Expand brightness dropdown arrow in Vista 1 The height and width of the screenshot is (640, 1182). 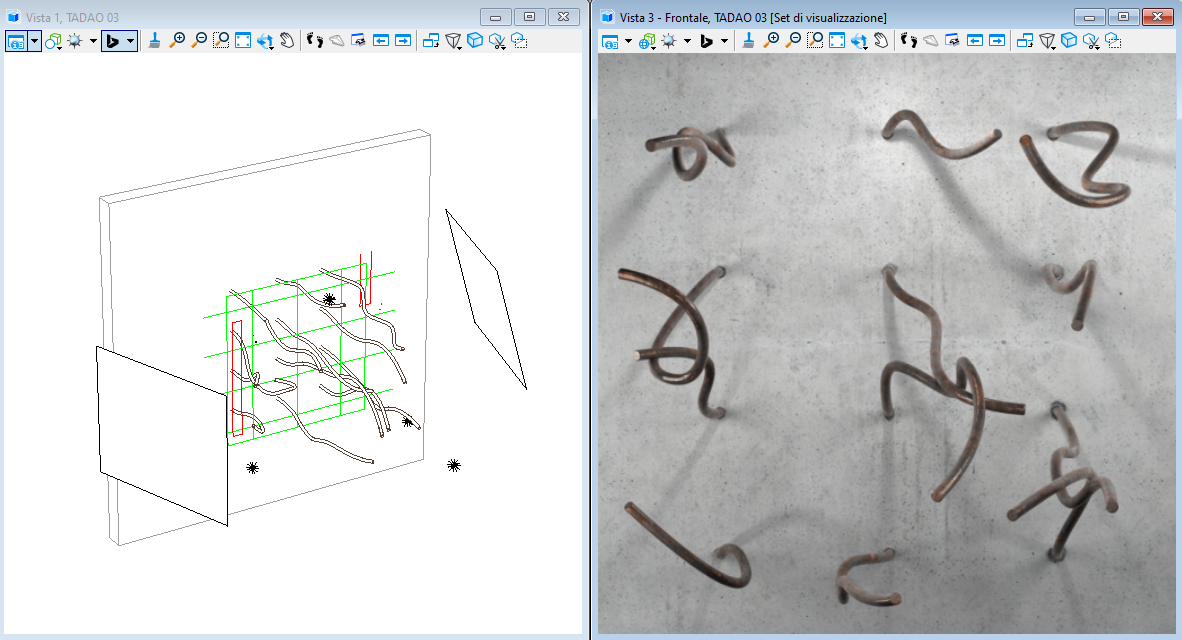pyautogui.click(x=93, y=41)
